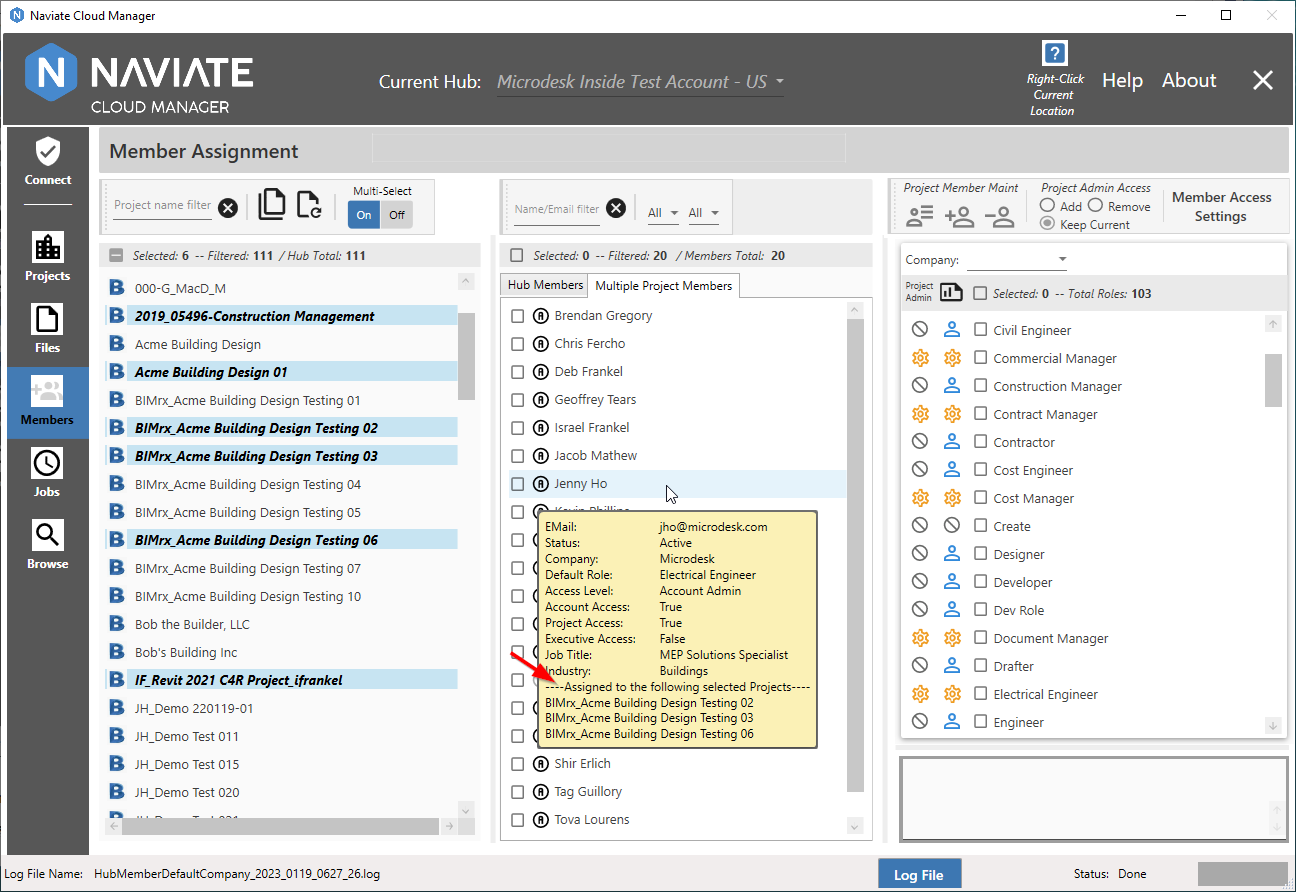Open the Help menu
Image resolution: width=1296 pixels, height=892 pixels.
[x=1122, y=81]
